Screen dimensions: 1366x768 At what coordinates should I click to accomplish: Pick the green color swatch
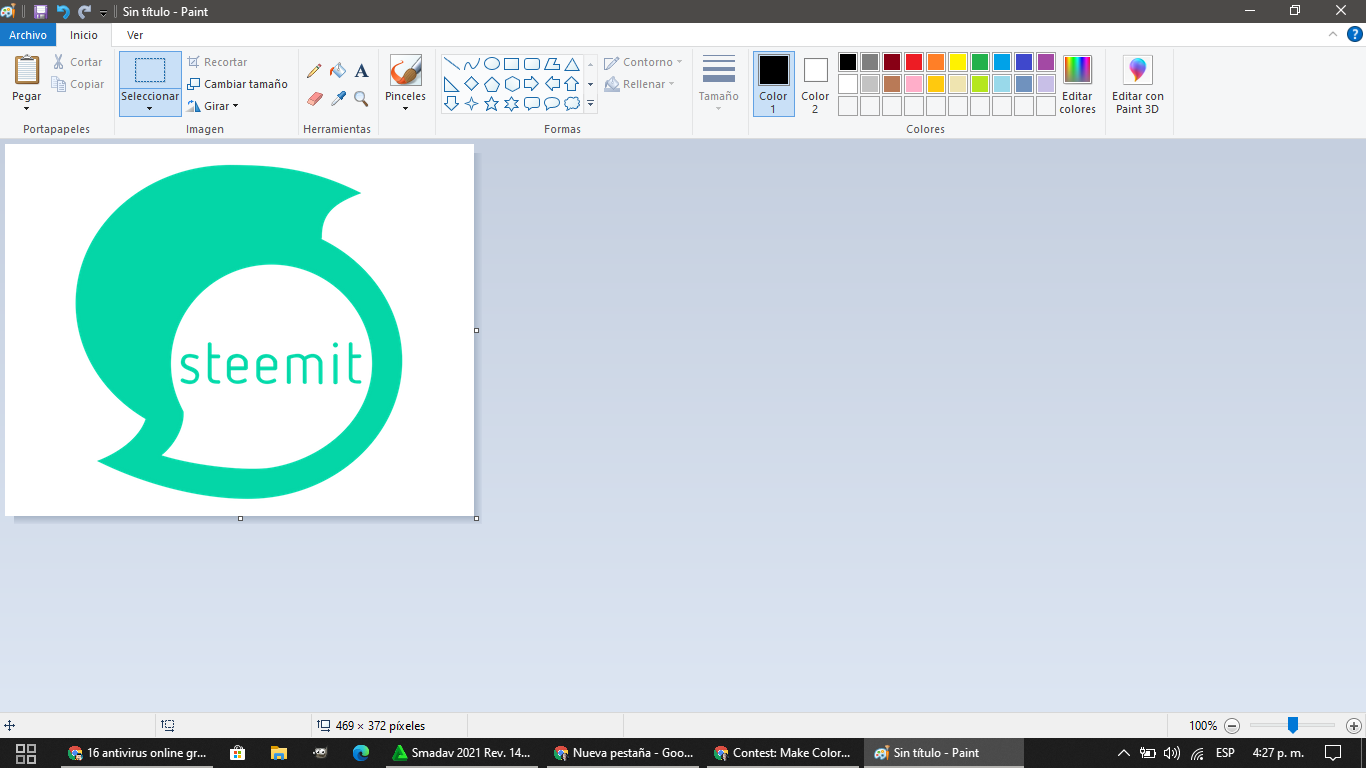tap(980, 62)
